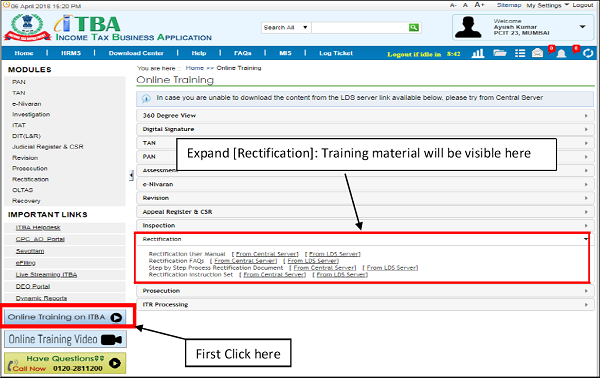
Task: Open Rectification User Manual From Central Server
Action: click(x=267, y=254)
